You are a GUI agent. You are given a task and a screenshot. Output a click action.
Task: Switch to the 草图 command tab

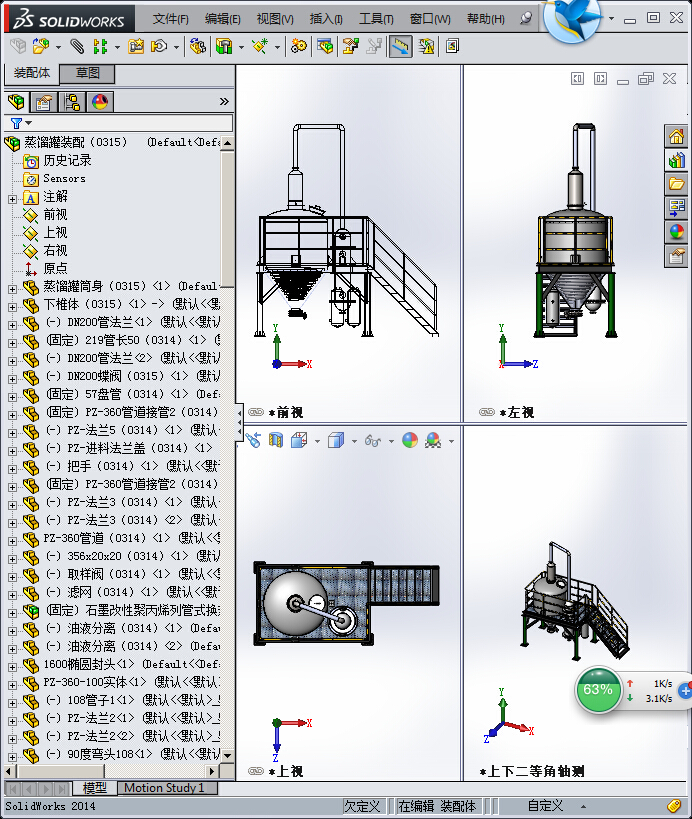click(x=87, y=73)
